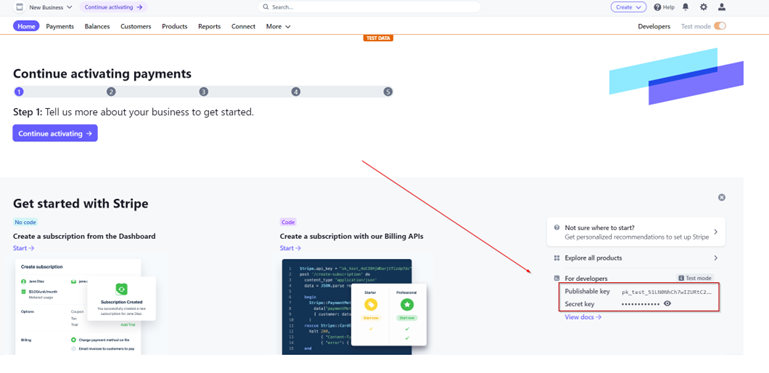Select step 3 in activation progress
The width and height of the screenshot is (769, 373).
tap(204, 92)
